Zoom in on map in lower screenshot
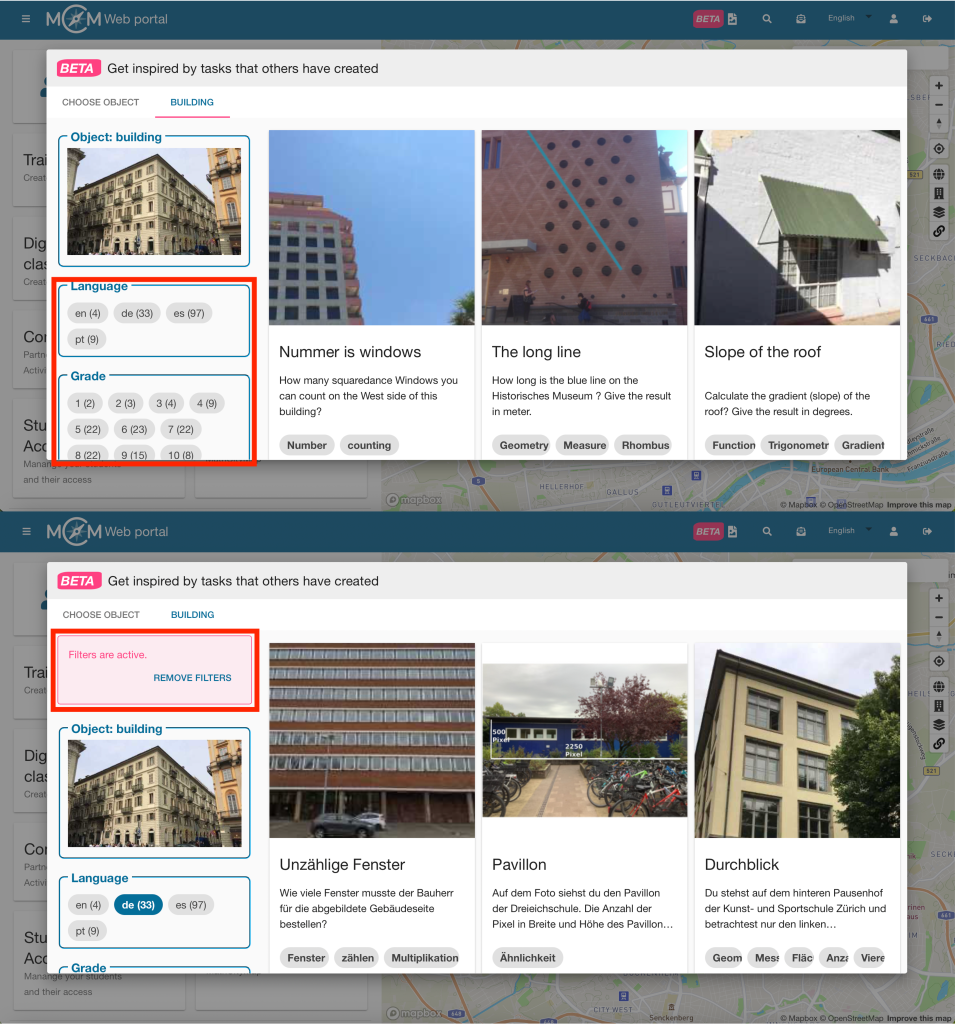The height and width of the screenshot is (1024, 955). tap(939, 598)
